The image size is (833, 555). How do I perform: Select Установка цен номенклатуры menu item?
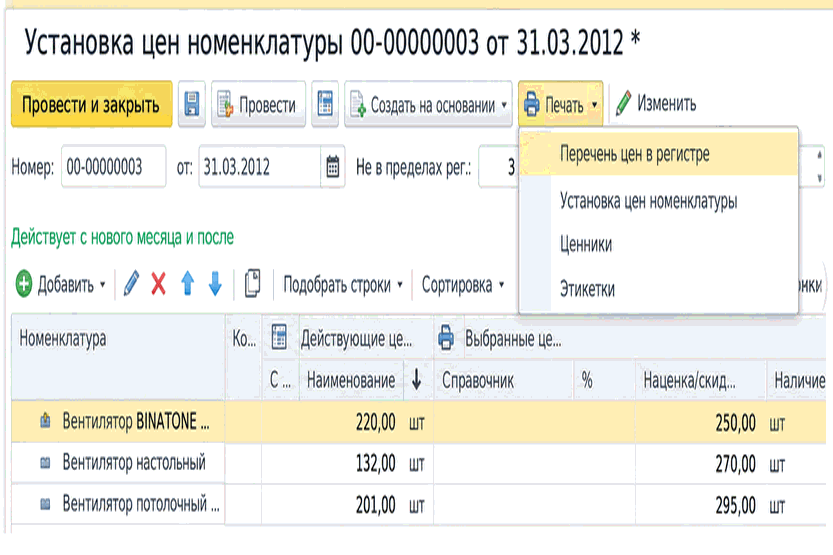pos(659,201)
